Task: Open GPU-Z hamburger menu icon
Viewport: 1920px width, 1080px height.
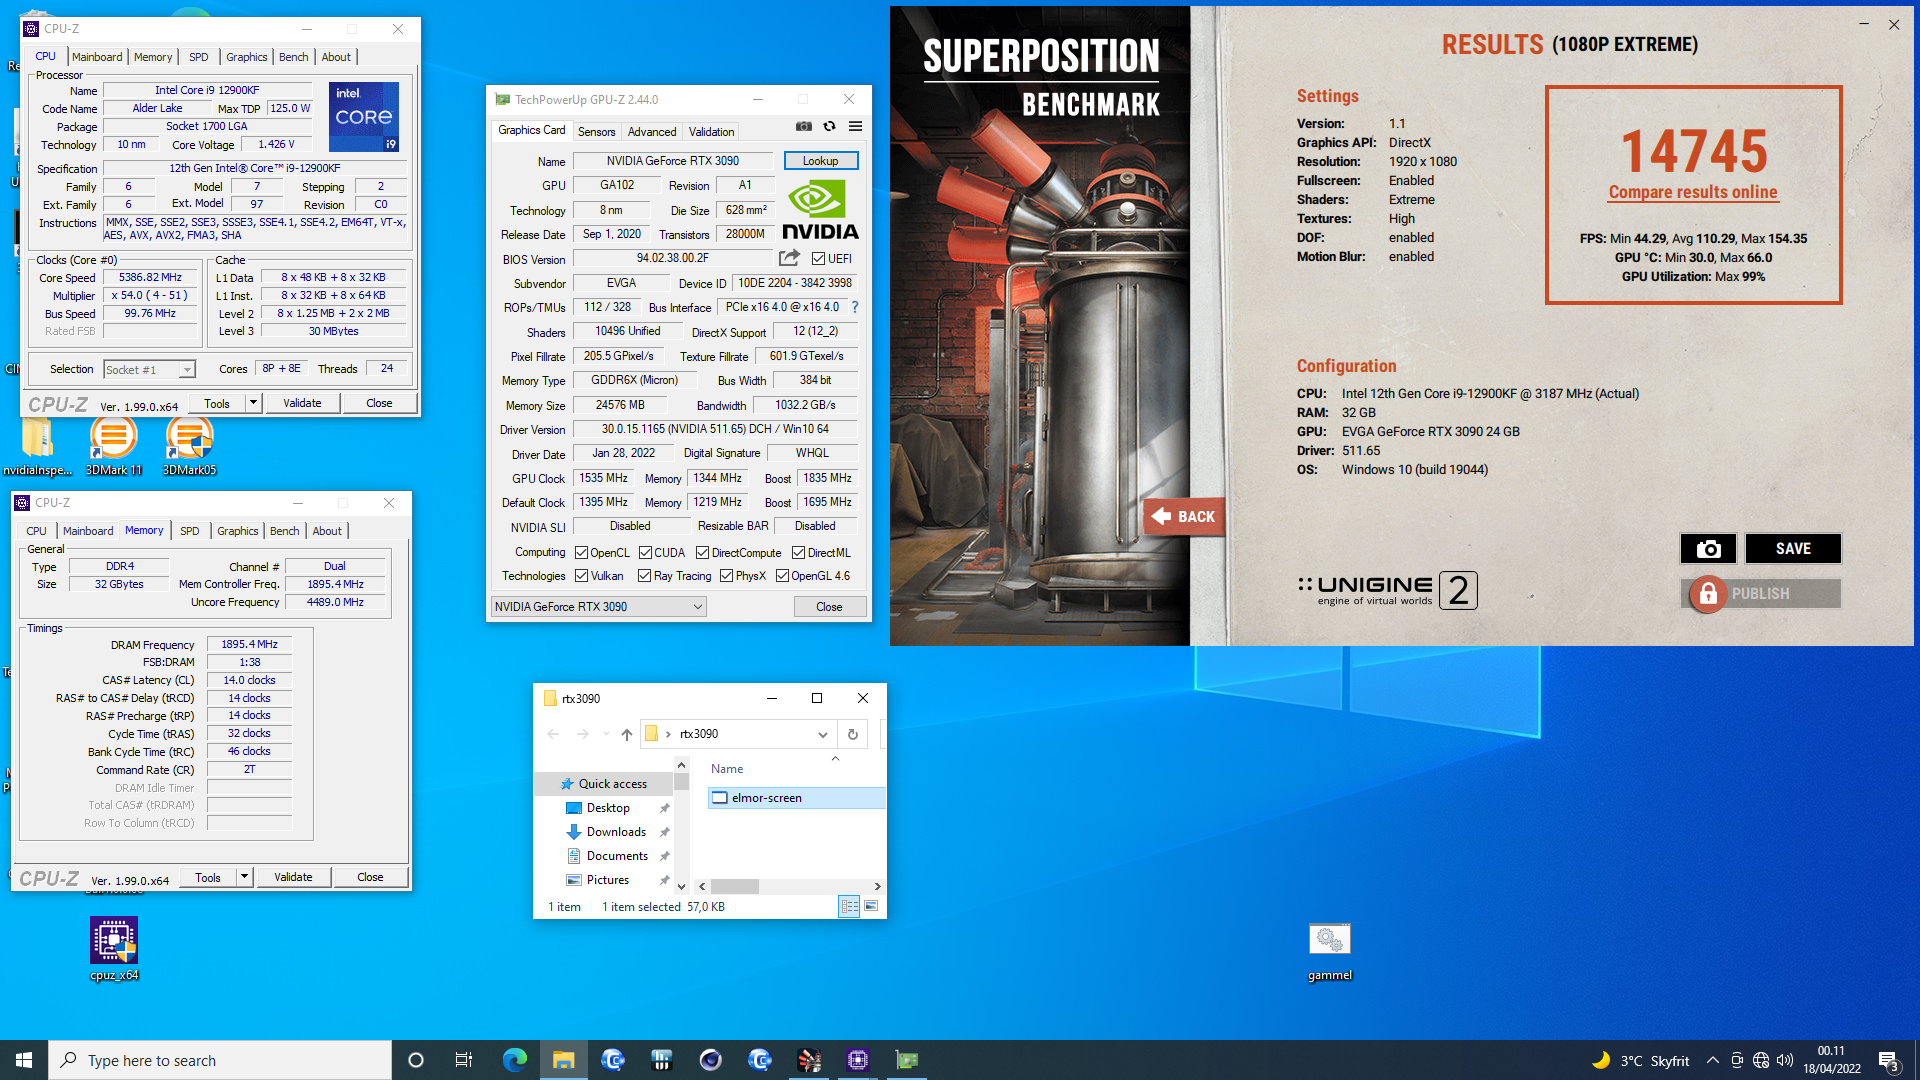Action: (x=855, y=127)
